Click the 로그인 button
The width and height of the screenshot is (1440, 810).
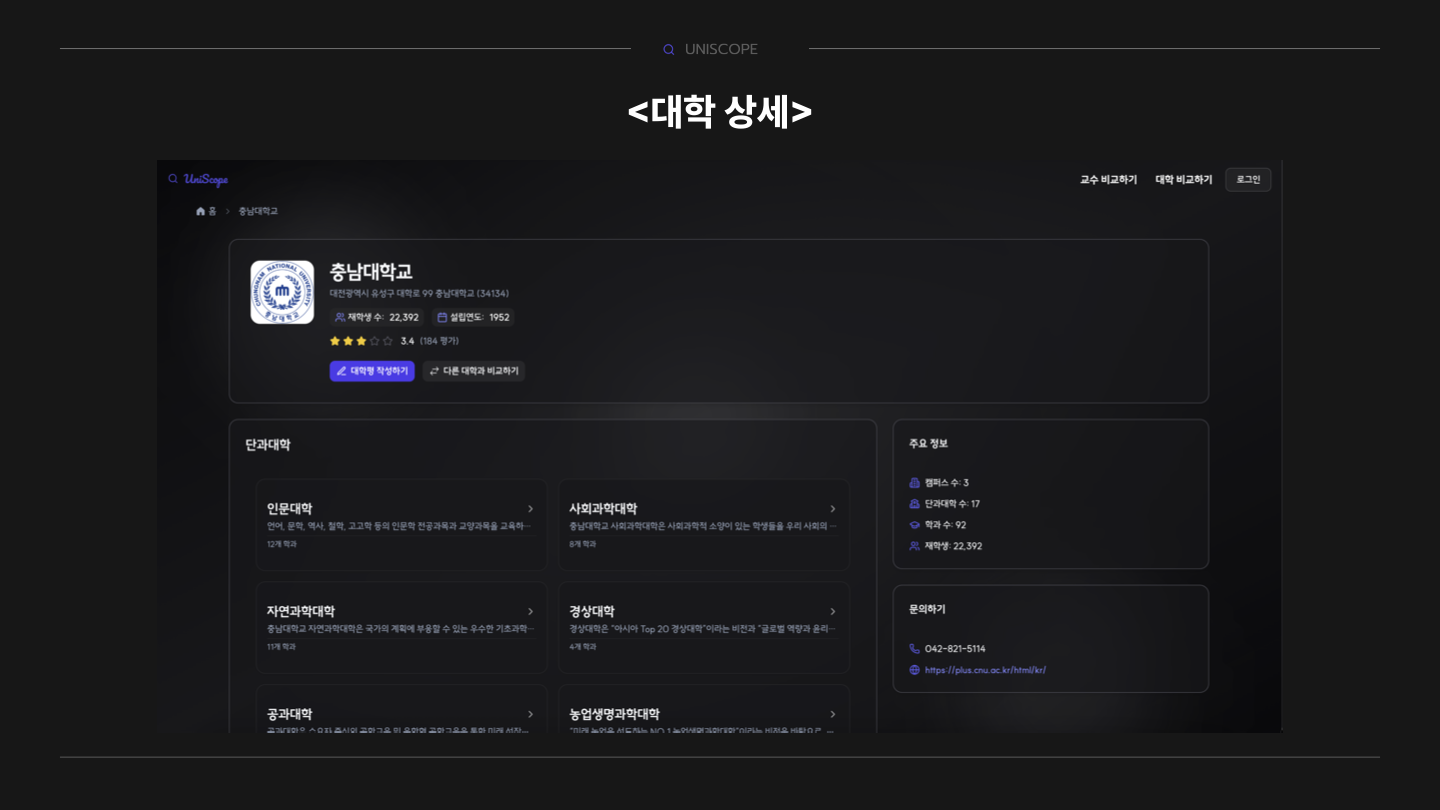click(1248, 180)
